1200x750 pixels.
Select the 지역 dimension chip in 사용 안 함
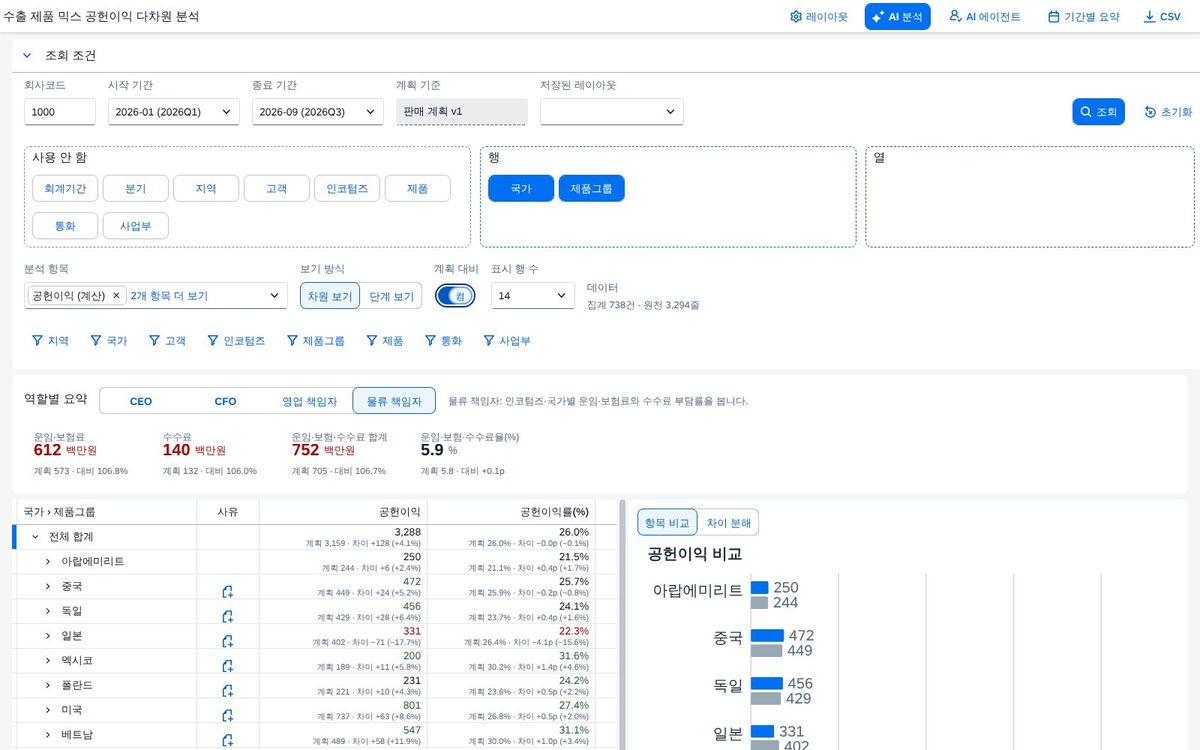[206, 188]
